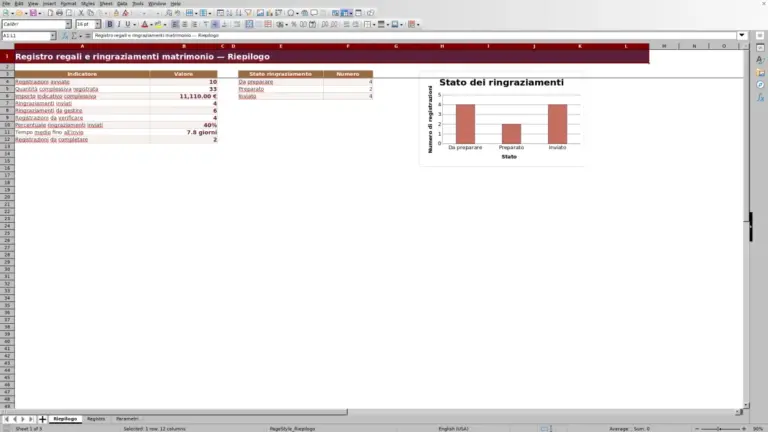Toggle Freeze rows and columns
The height and width of the screenshot is (432, 768).
[x=345, y=13]
